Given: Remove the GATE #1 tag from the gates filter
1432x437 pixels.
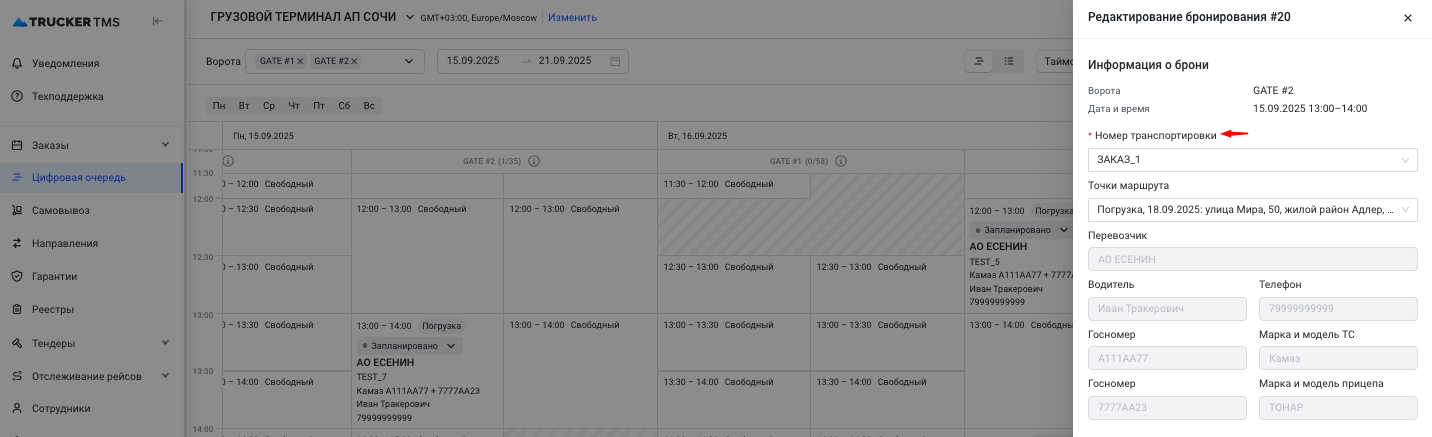Looking at the screenshot, I should [300, 61].
